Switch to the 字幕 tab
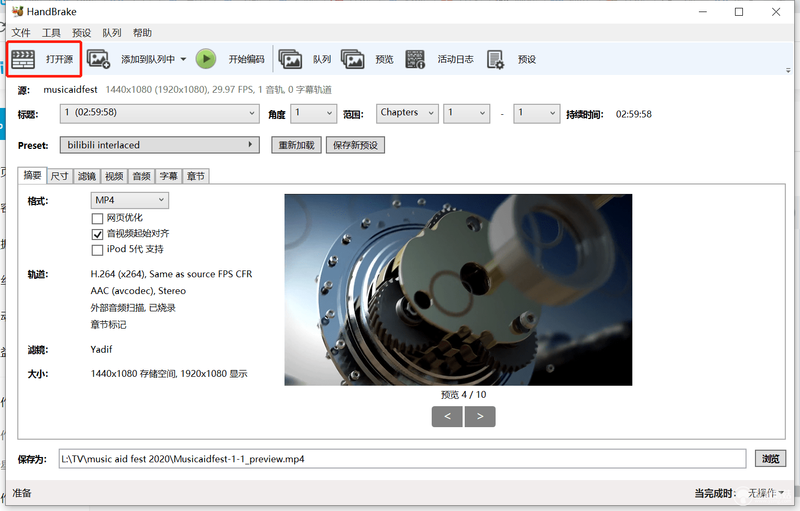Viewport: 800px width, 511px height. click(x=168, y=176)
